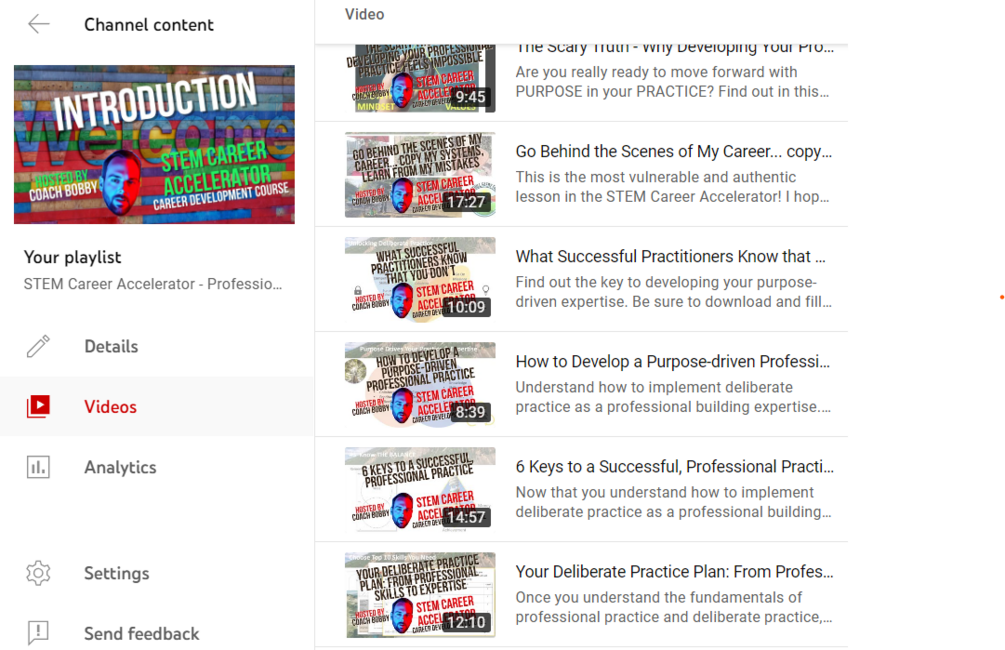This screenshot has width=1005, height=650.
Task: Open 'Your Deliberate Practice Plan' title
Action: 674,572
